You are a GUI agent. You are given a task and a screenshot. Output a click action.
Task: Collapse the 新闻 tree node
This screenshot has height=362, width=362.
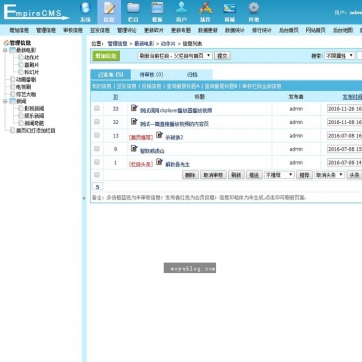pos(5,101)
